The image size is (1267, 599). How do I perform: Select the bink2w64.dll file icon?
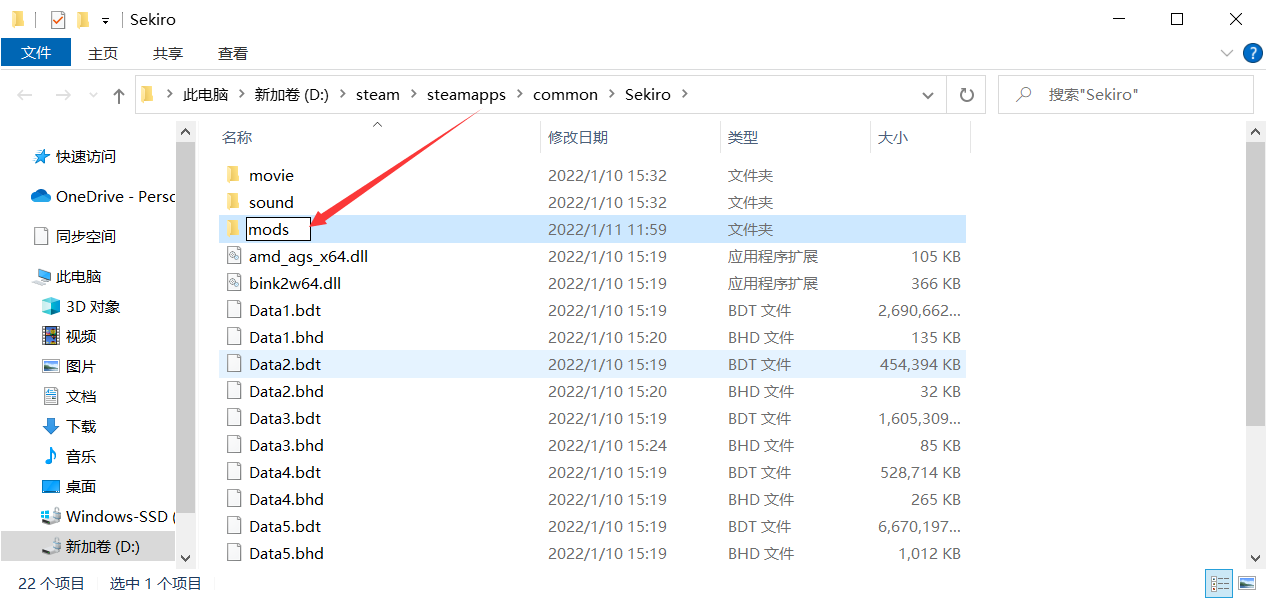(234, 283)
